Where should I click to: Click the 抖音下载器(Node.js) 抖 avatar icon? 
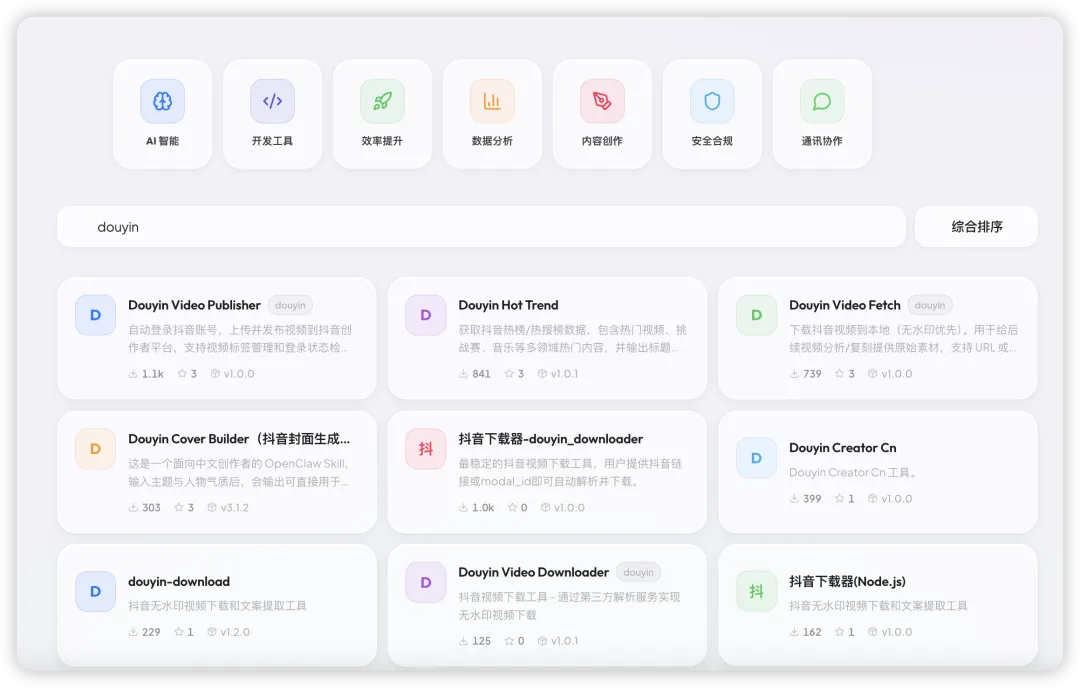[x=756, y=592]
